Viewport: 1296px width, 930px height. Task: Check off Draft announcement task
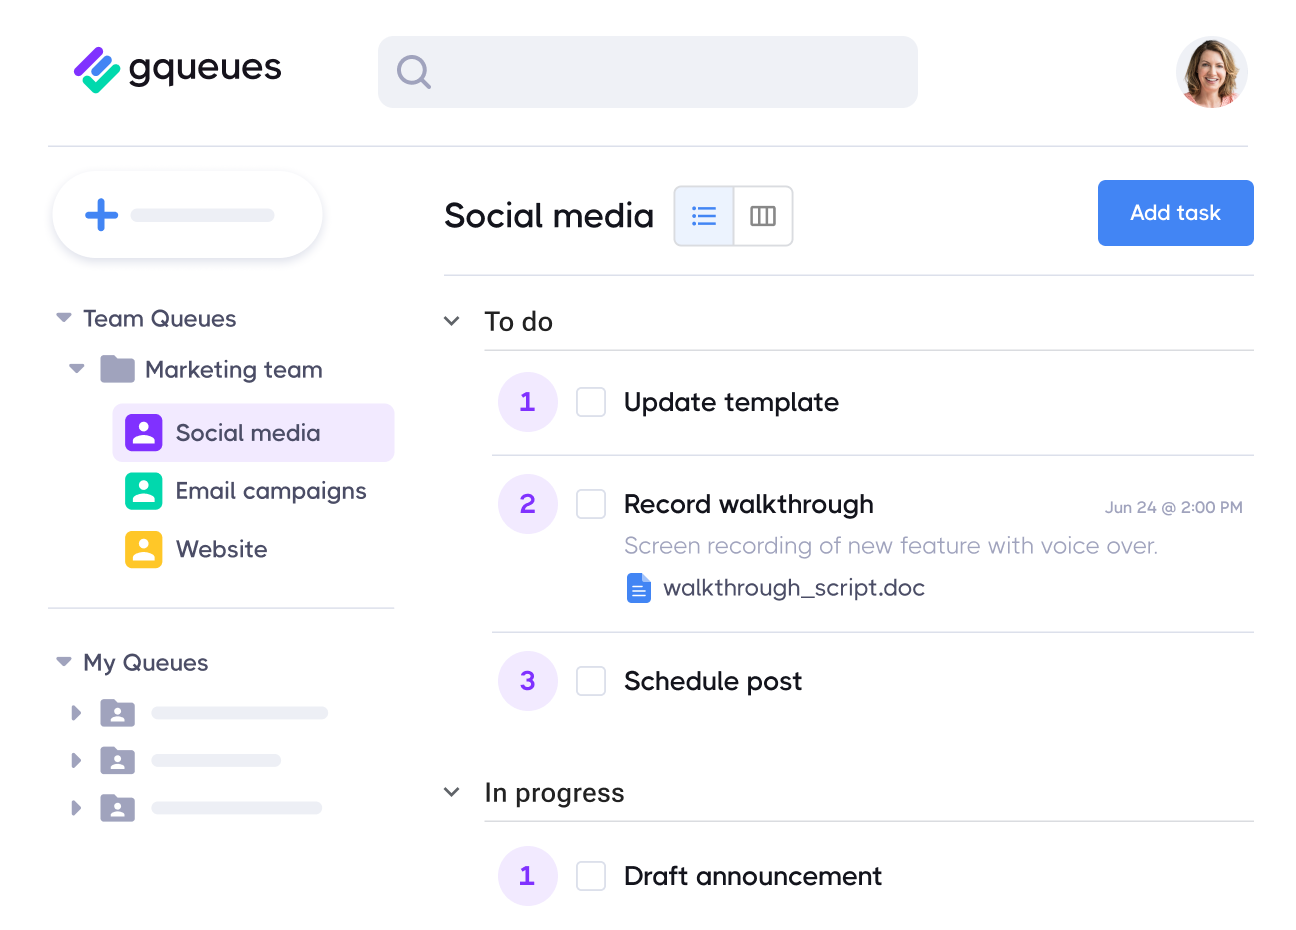click(591, 876)
